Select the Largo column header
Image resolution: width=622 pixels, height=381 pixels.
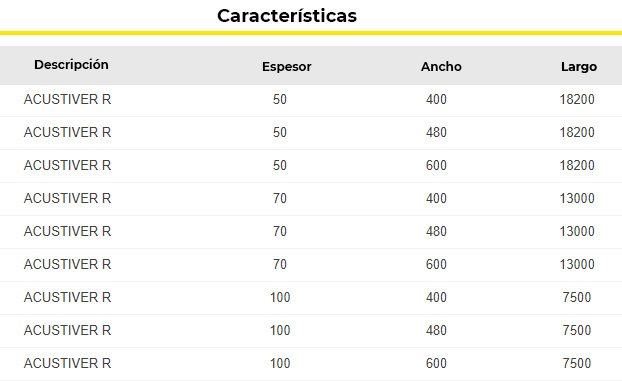[579, 67]
